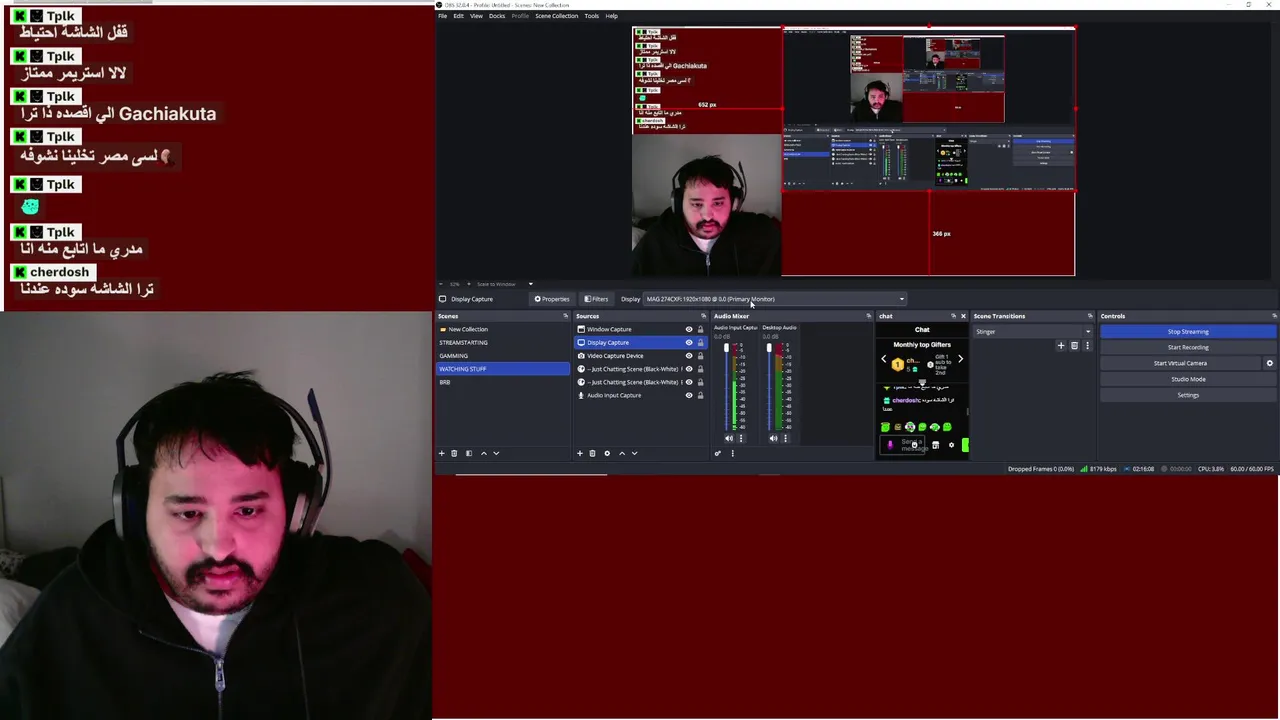Image resolution: width=1280 pixels, height=720 pixels.
Task: Open Audio Mixer toolbar three-dot menu
Action: [732, 453]
